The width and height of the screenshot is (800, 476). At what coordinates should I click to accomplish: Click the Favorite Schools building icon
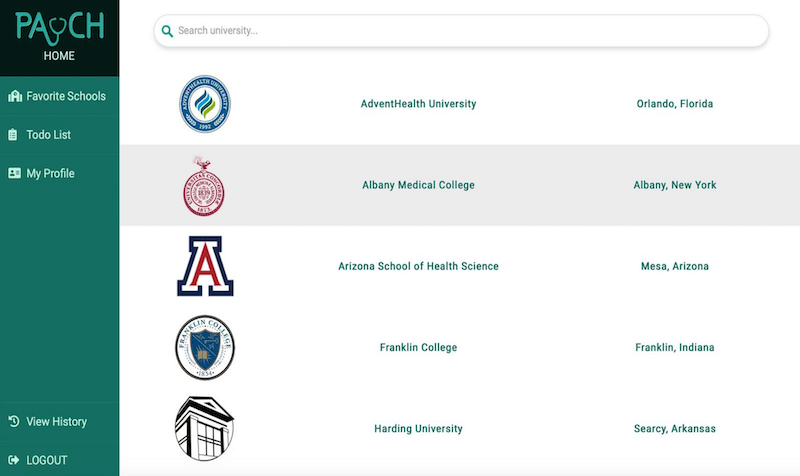click(x=15, y=96)
